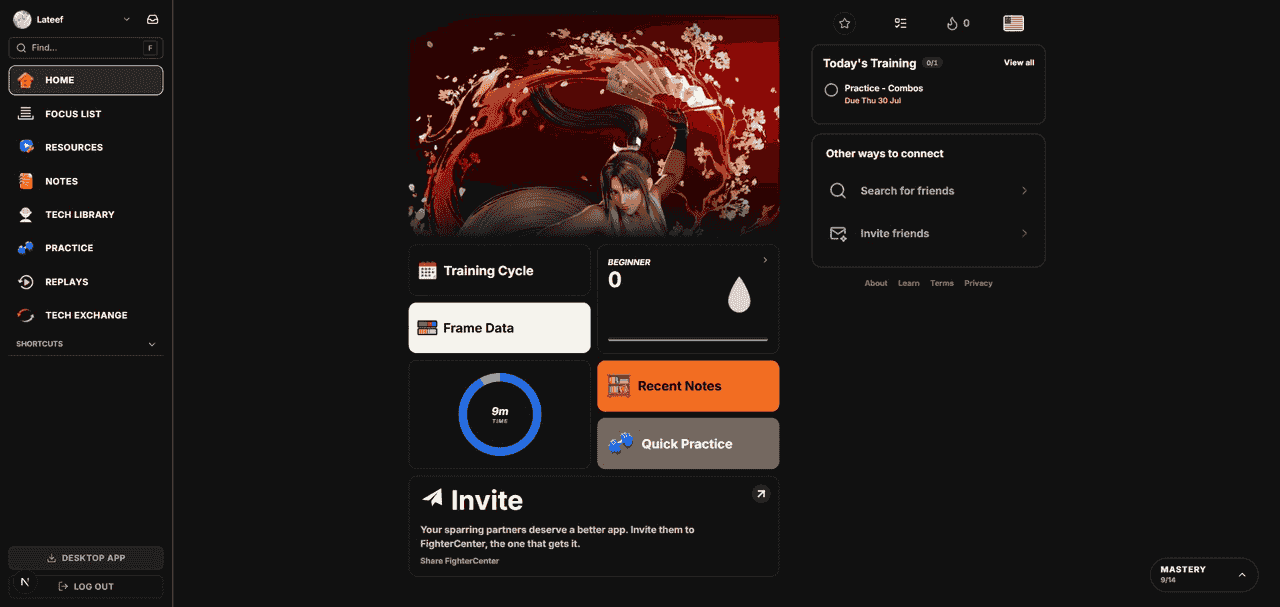Click the Beginner rank progress bar
1280x607 pixels.
(688, 340)
